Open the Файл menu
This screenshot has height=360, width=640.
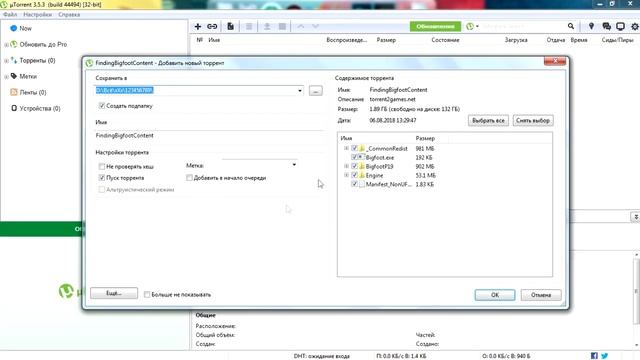(10, 15)
